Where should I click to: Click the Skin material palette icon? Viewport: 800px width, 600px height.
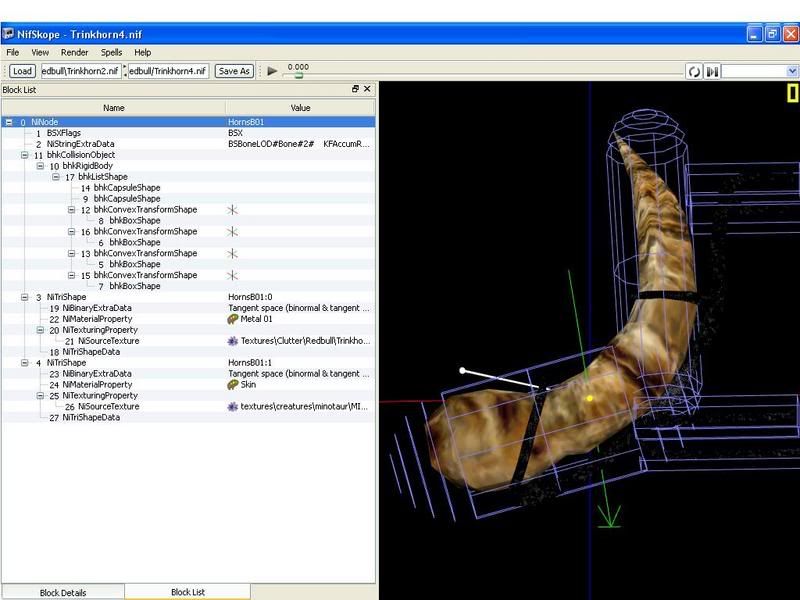coord(233,384)
